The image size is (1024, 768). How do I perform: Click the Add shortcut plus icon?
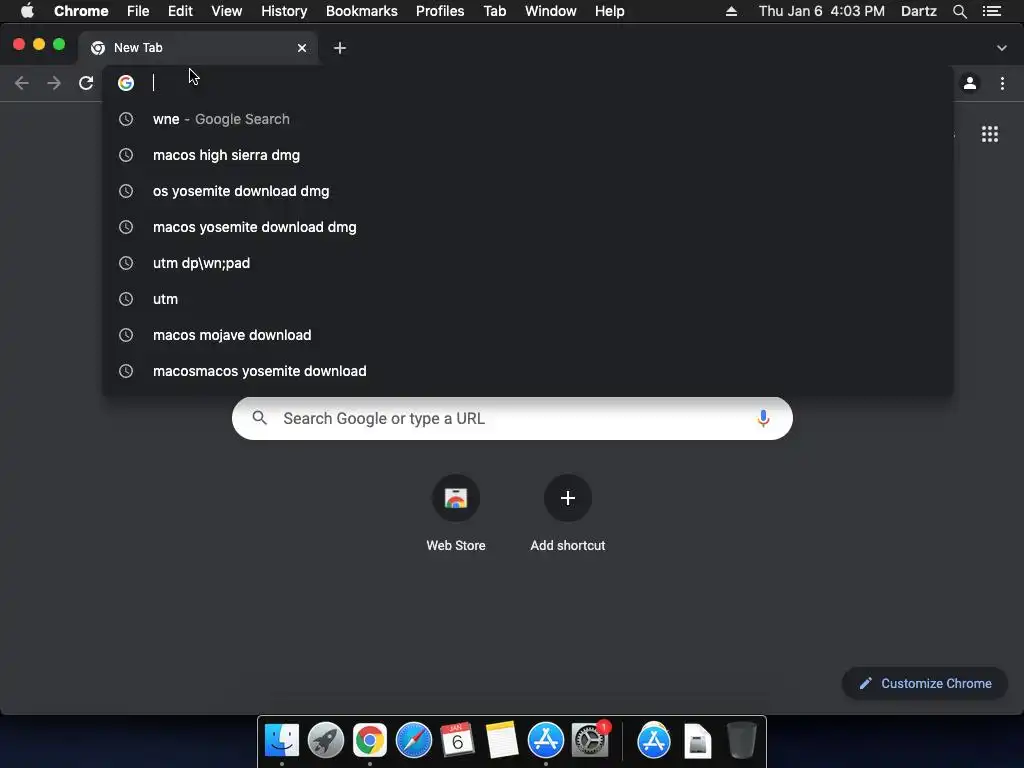pyautogui.click(x=568, y=498)
